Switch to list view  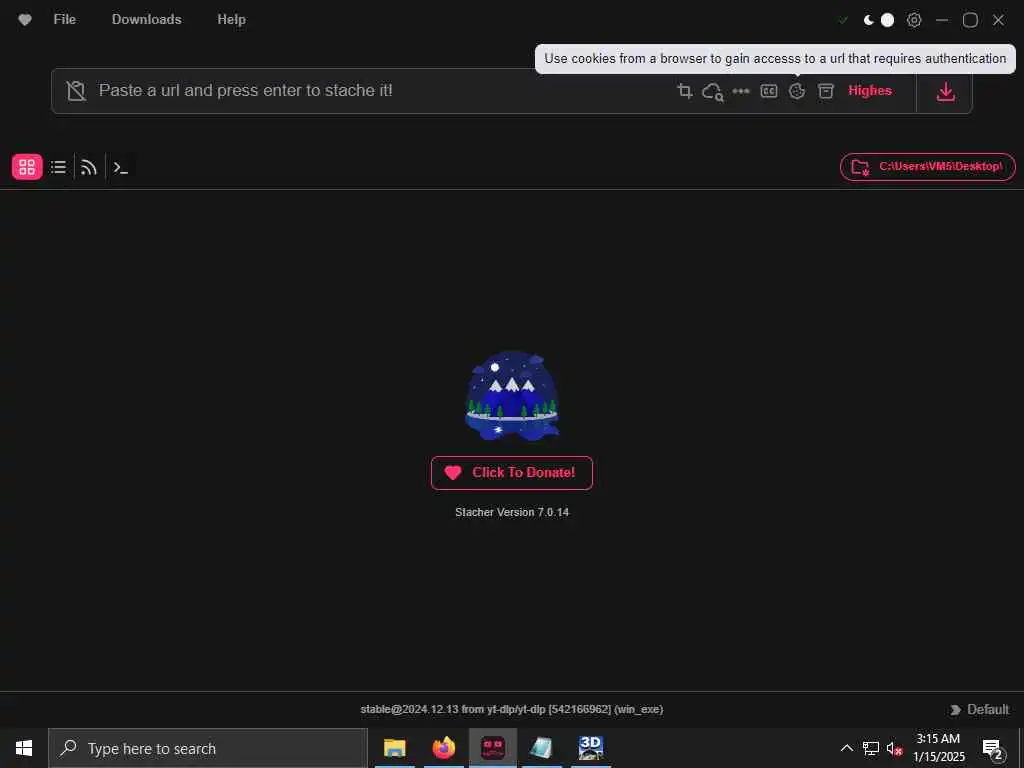(58, 167)
